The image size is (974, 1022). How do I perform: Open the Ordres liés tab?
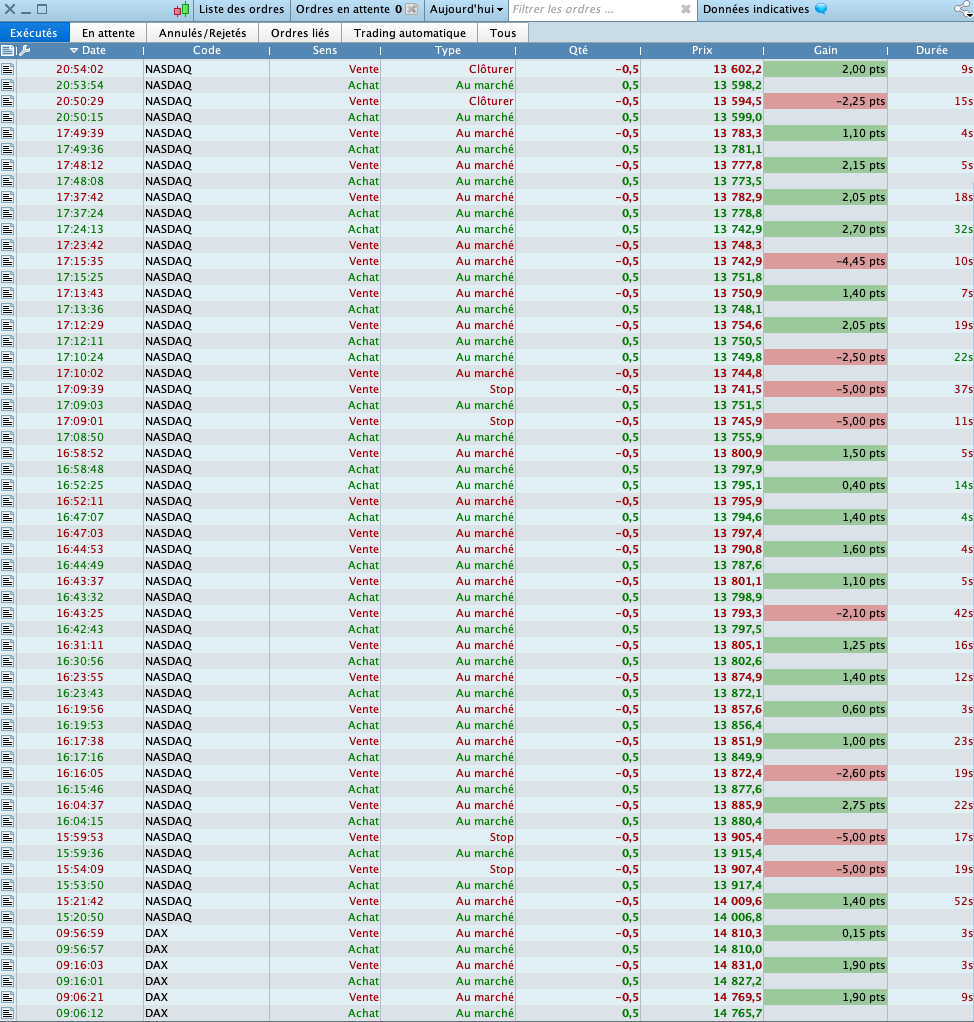300,33
